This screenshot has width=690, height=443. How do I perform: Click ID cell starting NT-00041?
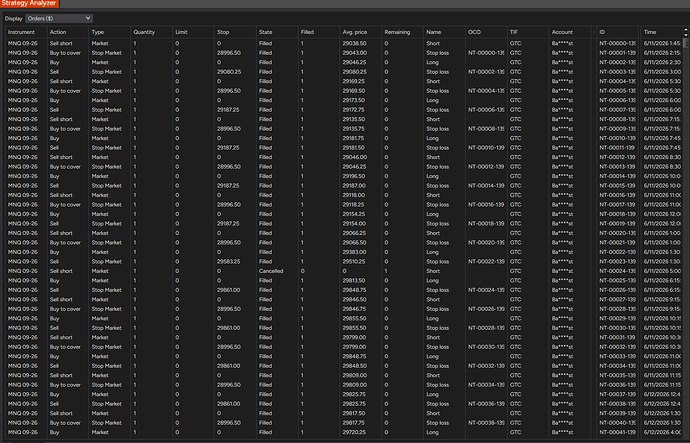point(617,432)
